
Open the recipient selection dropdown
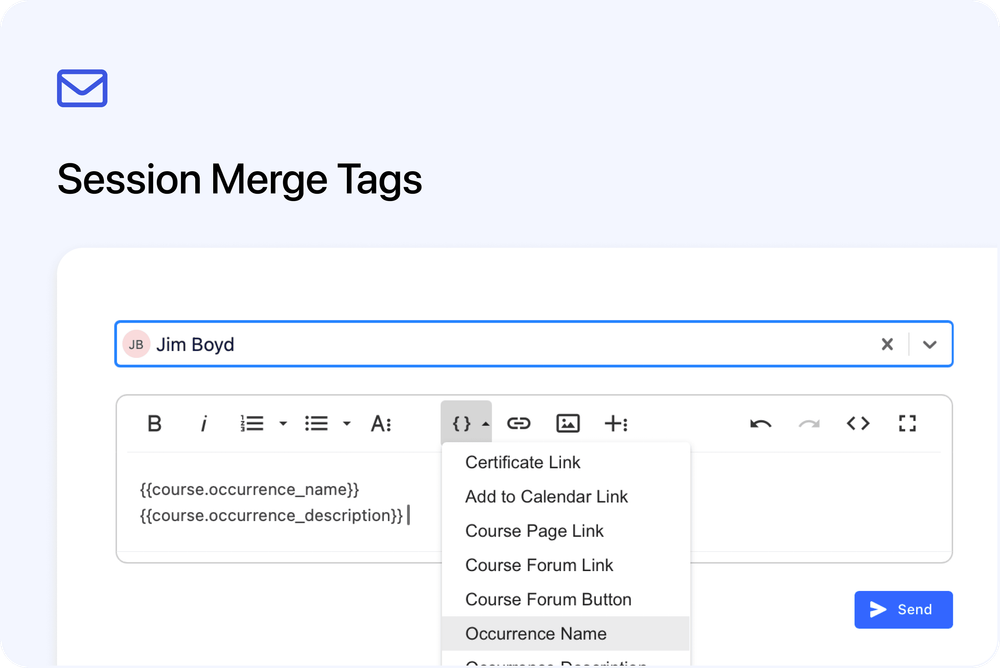(x=930, y=343)
